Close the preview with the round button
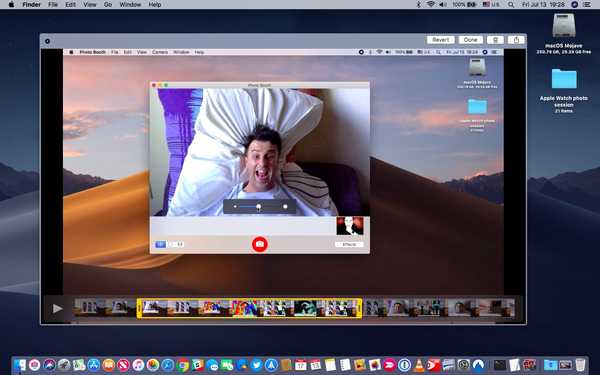This screenshot has height=375, width=600. [47, 41]
